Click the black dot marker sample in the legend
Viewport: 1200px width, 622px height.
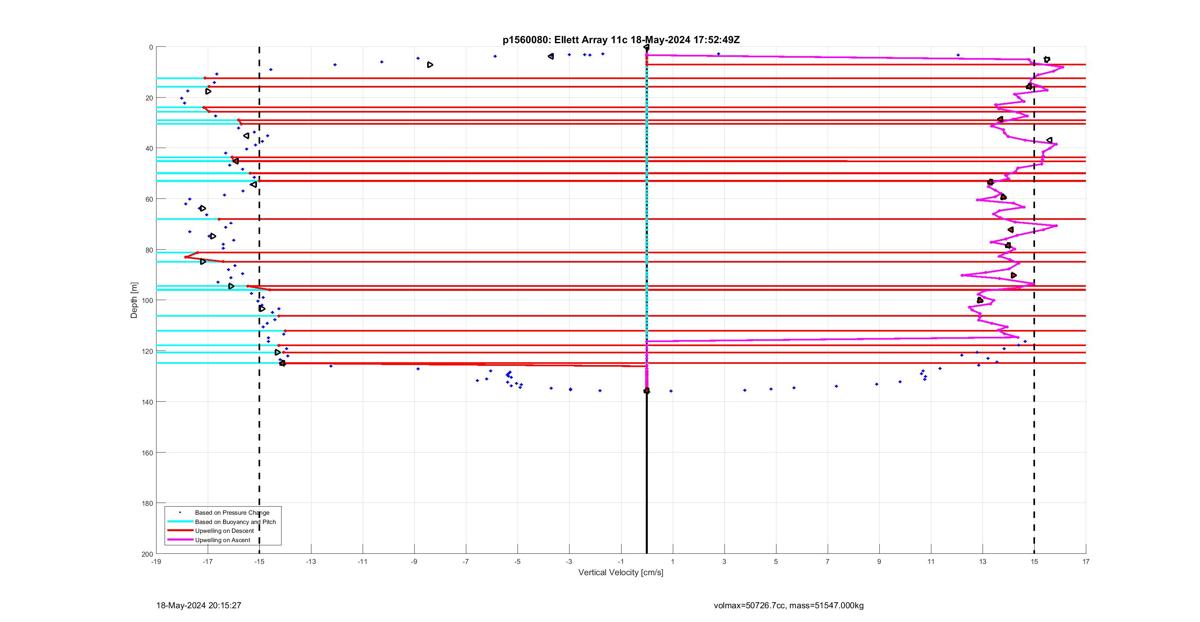[179, 513]
